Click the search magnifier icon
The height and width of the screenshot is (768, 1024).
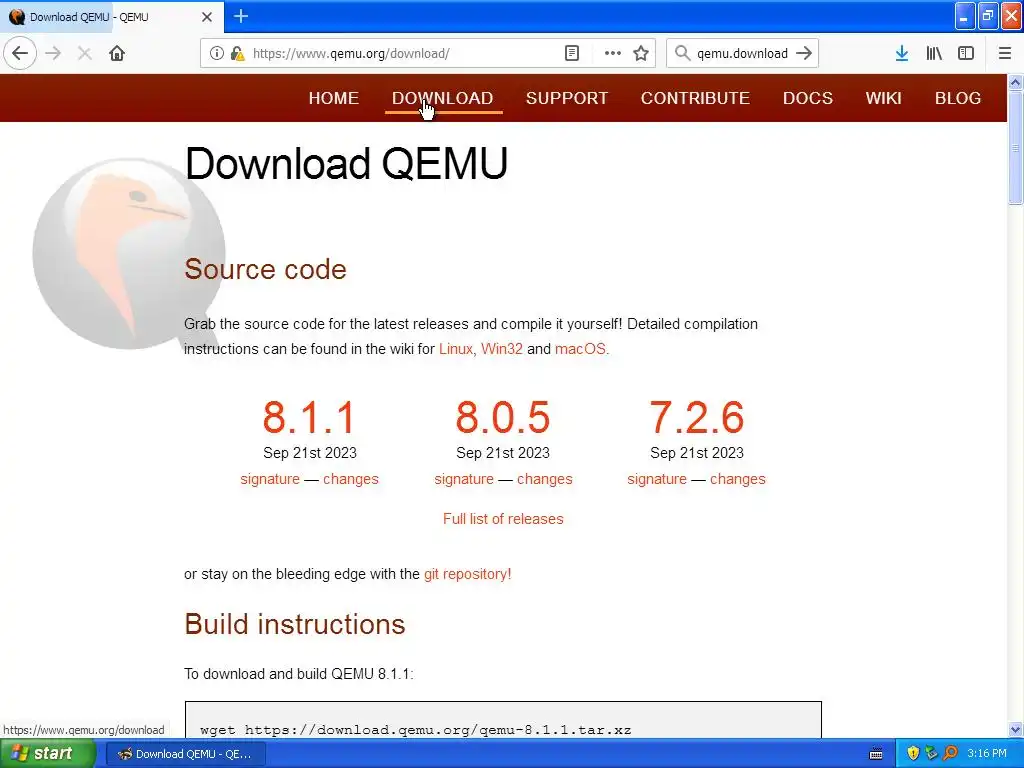click(682, 53)
